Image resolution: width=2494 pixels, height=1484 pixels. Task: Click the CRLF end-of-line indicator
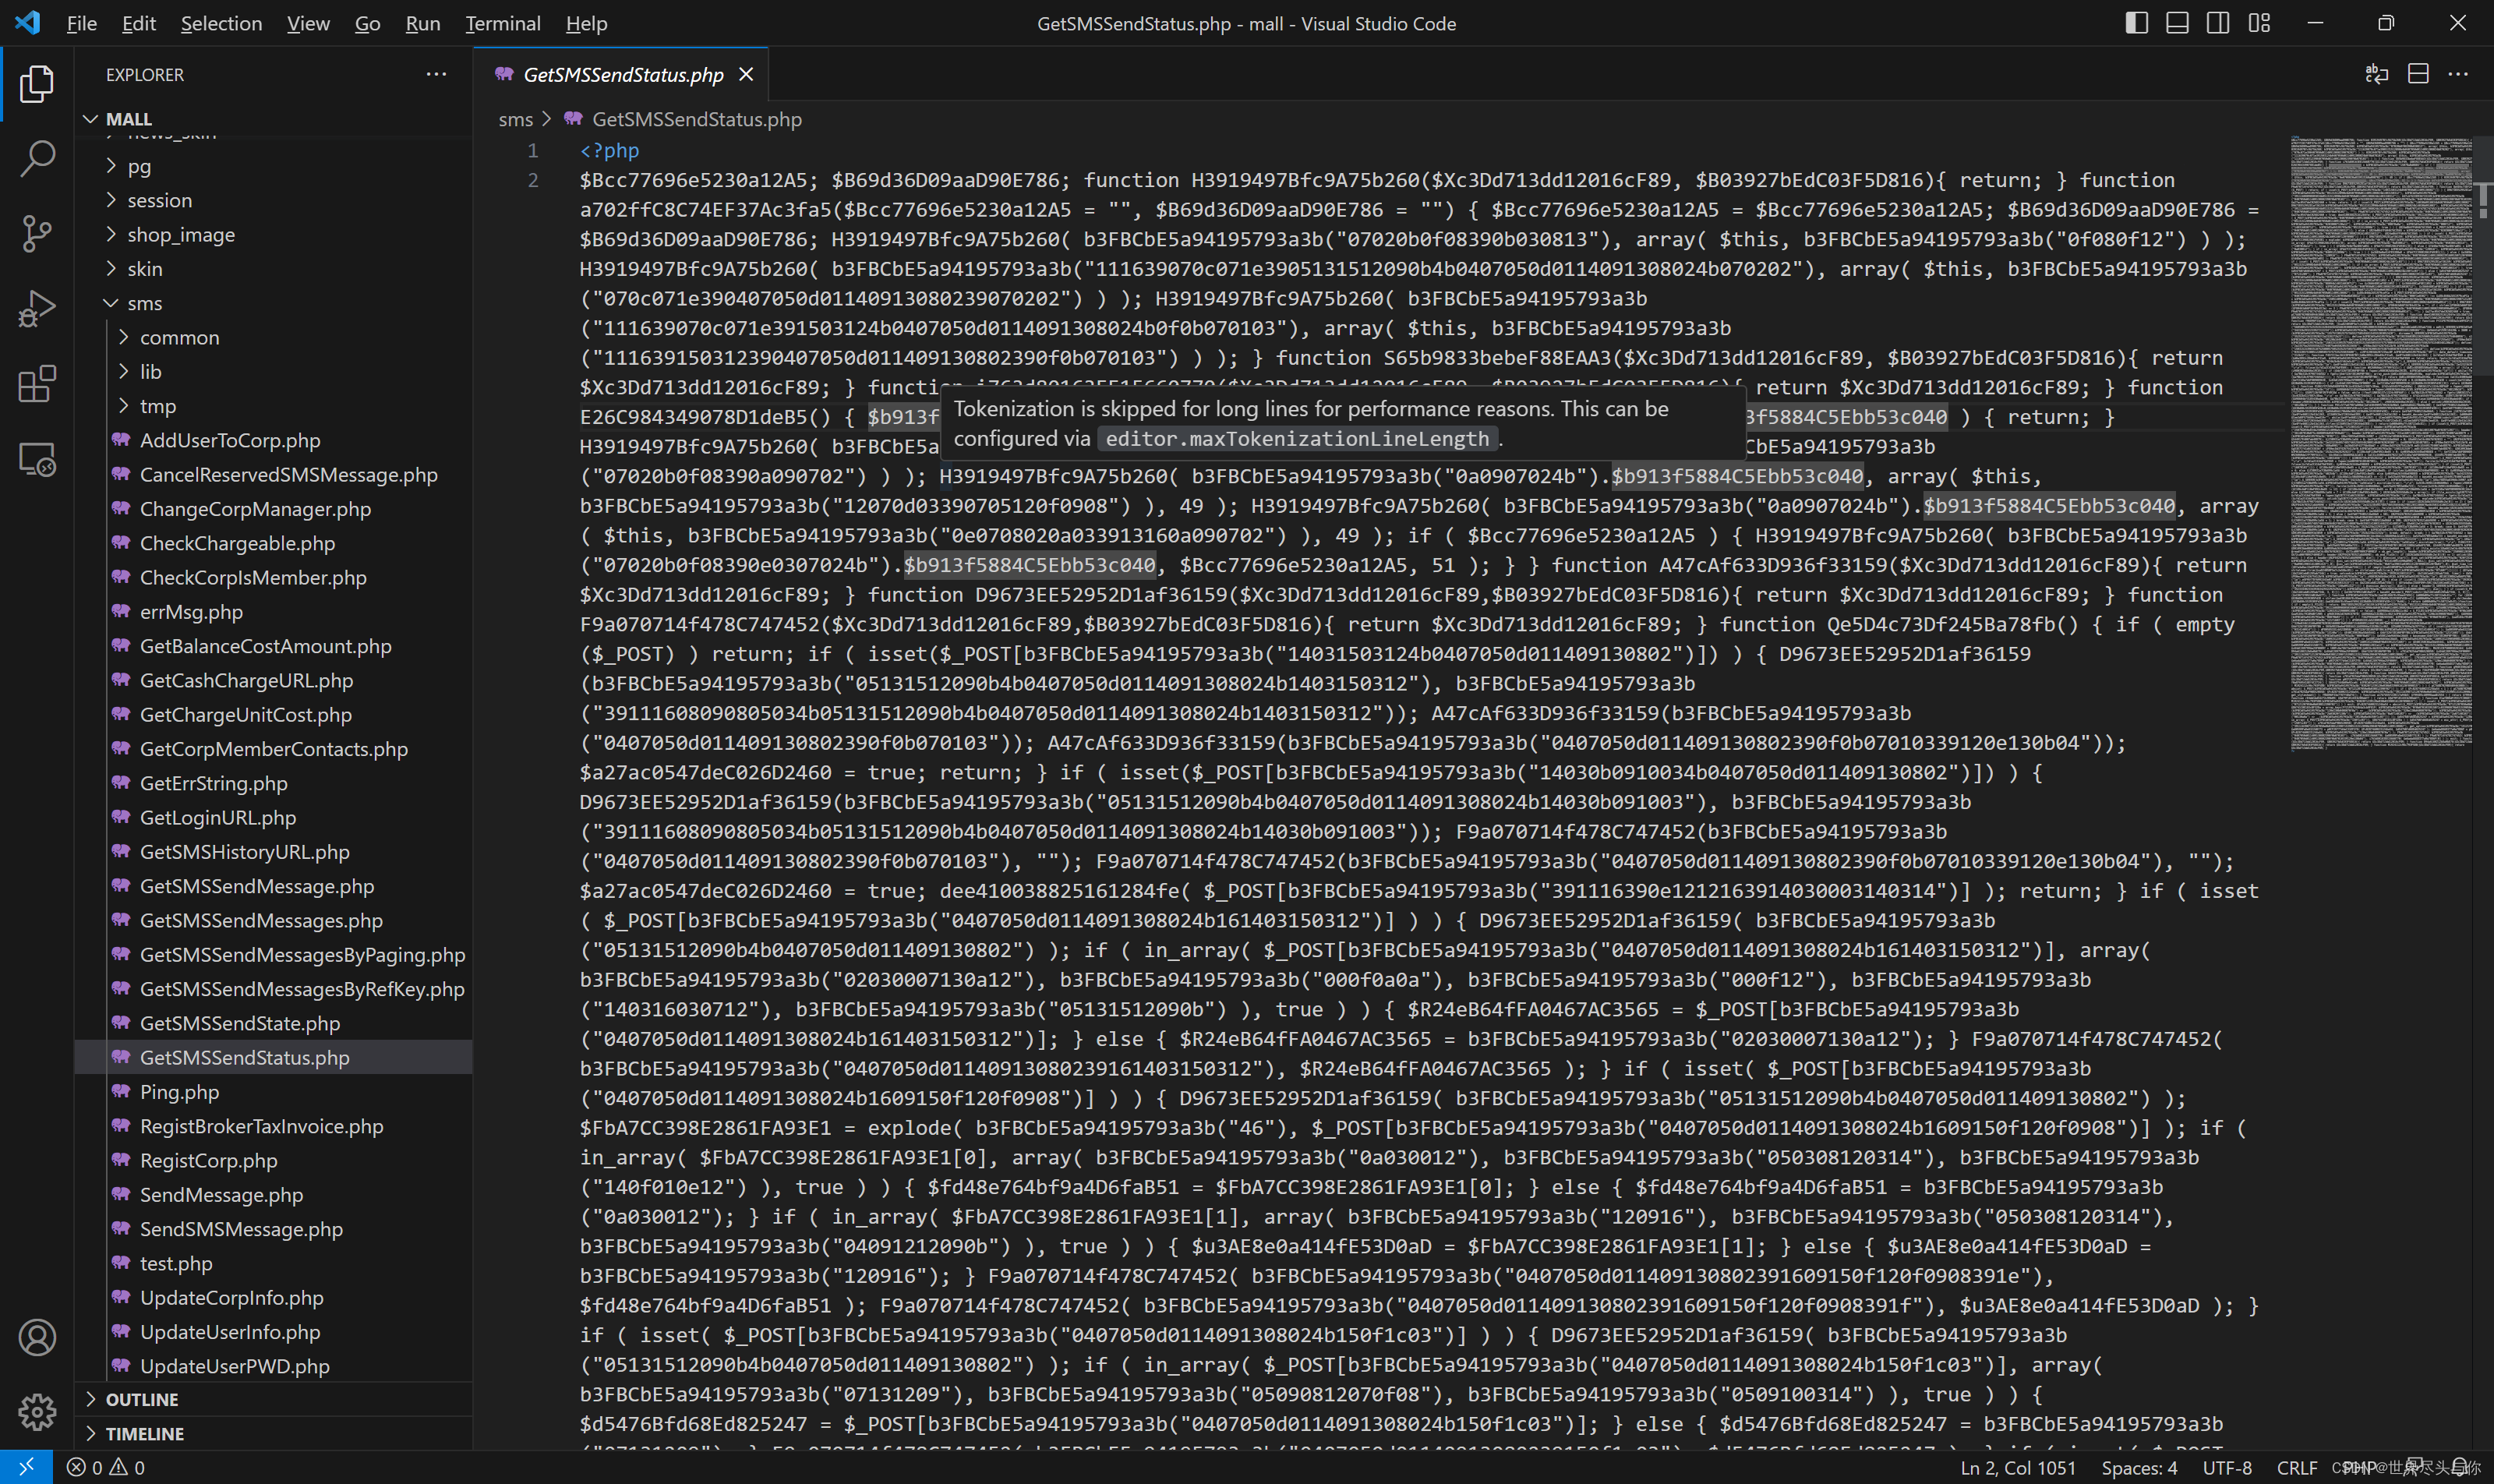pyautogui.click(x=2296, y=1467)
